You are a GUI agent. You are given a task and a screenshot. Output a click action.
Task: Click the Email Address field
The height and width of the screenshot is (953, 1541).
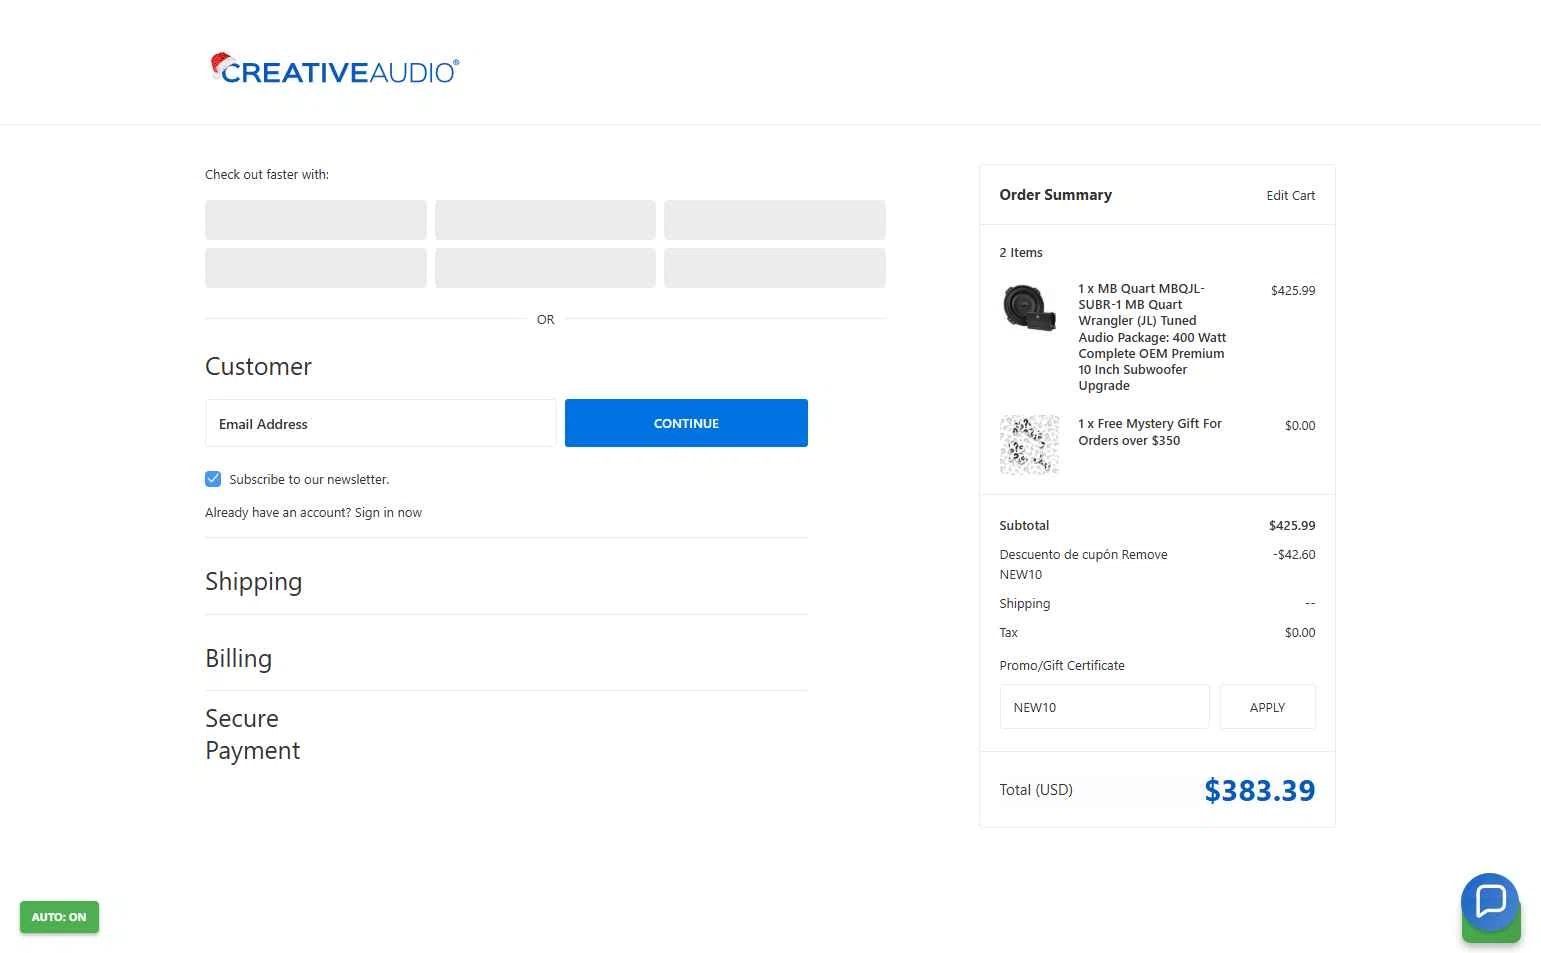click(x=380, y=423)
